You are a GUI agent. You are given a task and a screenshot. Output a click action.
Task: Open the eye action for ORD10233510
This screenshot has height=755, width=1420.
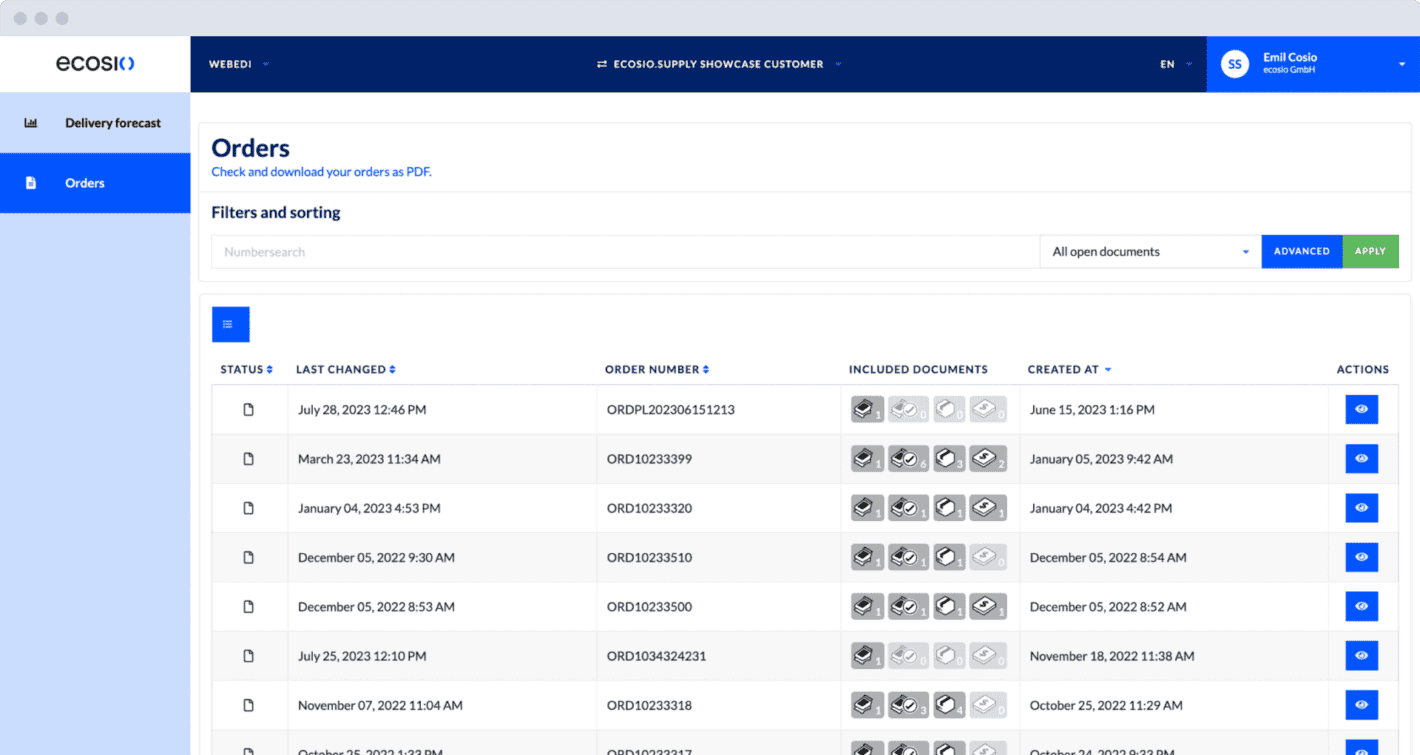coord(1361,557)
